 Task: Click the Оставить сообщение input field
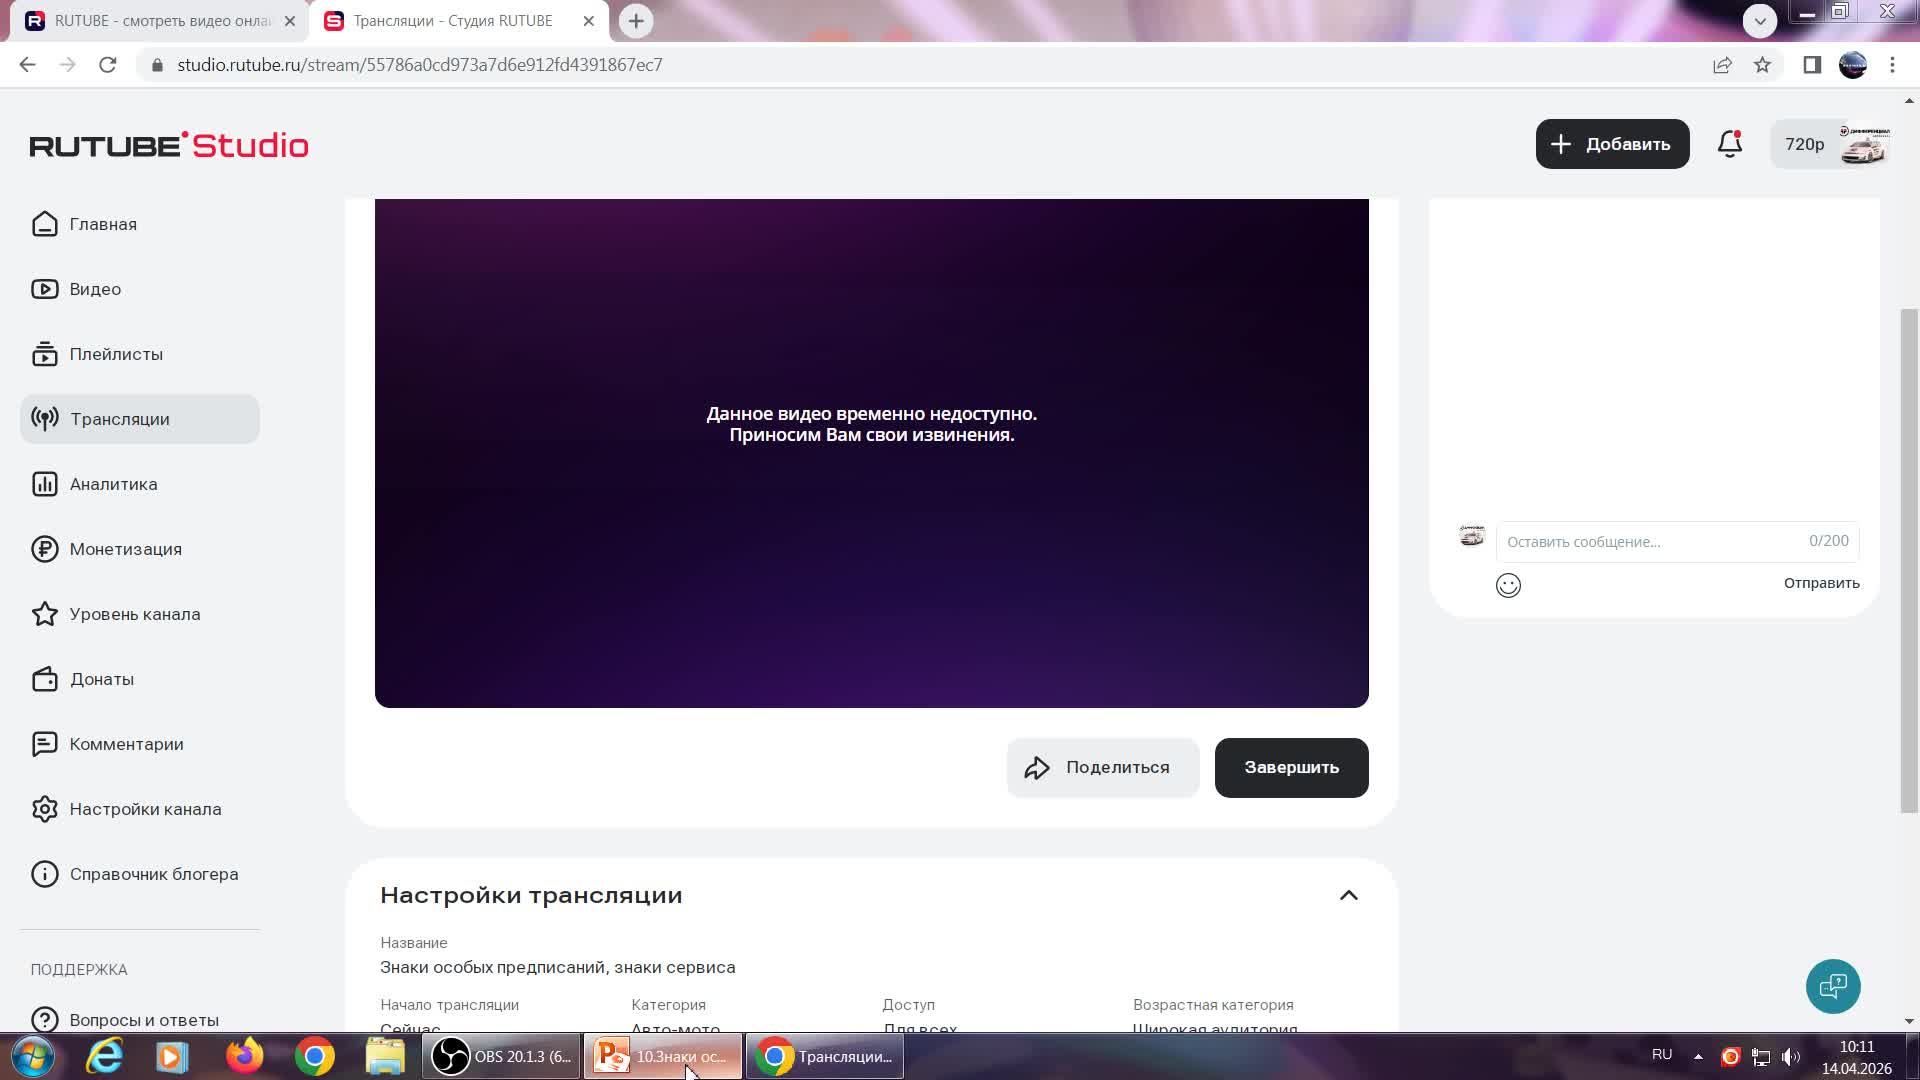pyautogui.click(x=1640, y=541)
